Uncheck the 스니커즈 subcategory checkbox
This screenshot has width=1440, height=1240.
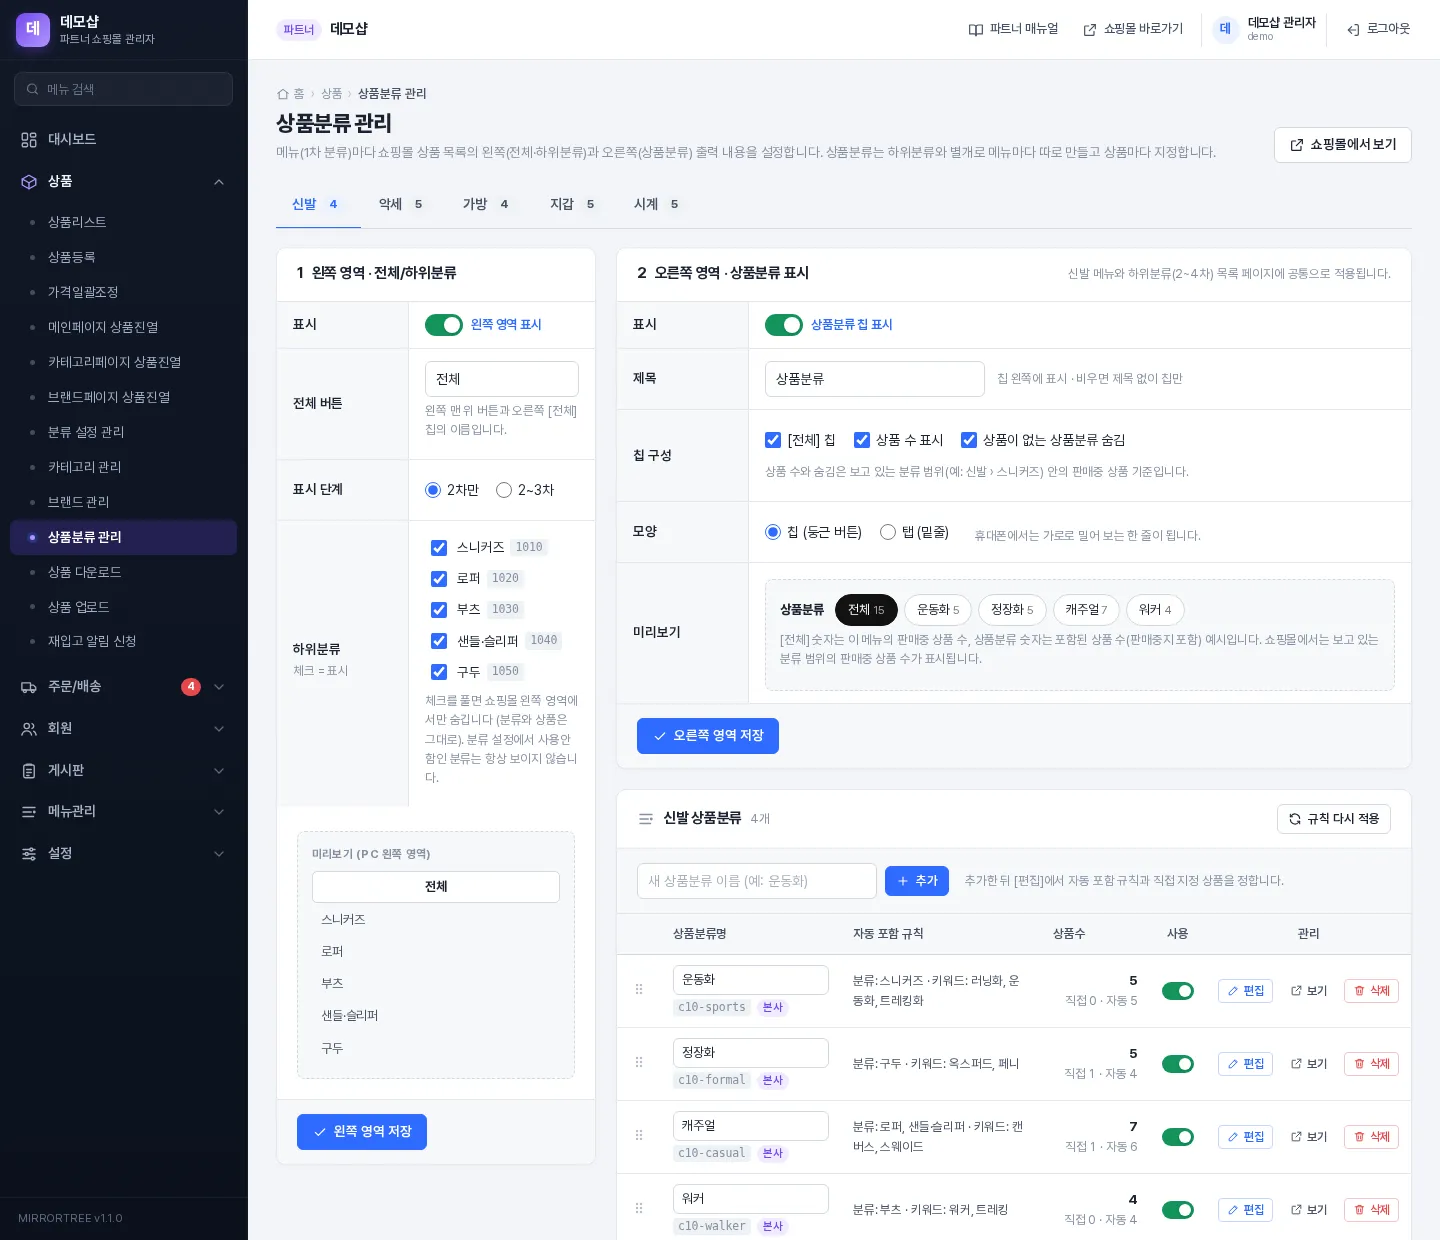click(x=439, y=548)
